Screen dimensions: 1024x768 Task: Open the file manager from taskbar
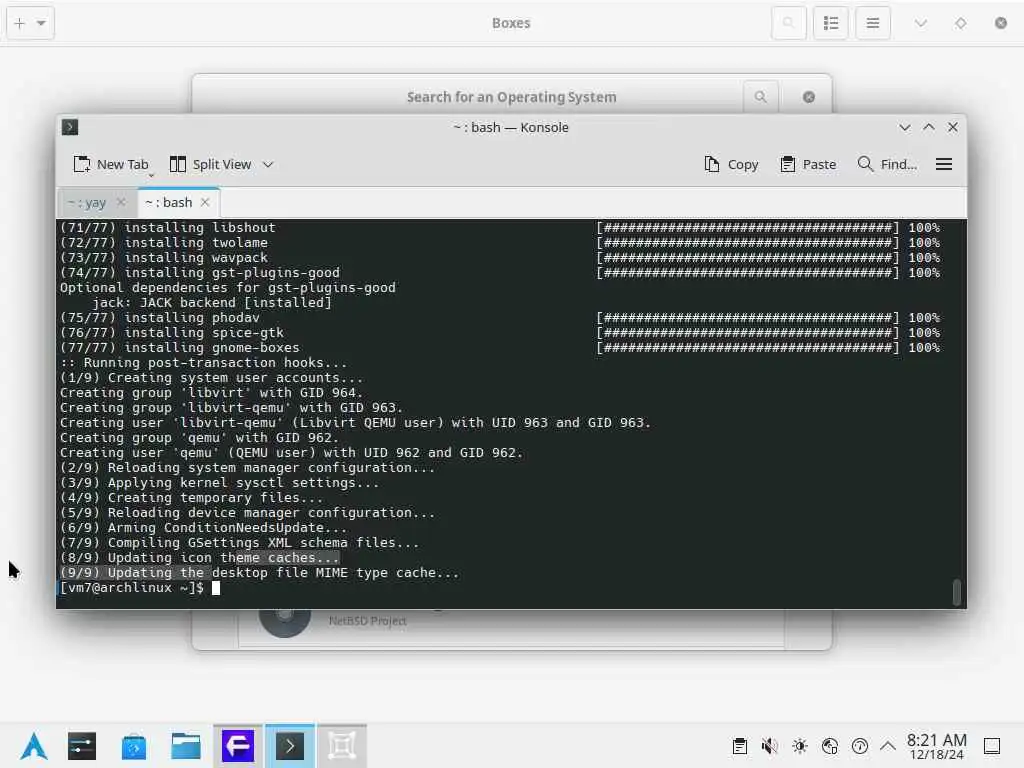[x=186, y=746]
